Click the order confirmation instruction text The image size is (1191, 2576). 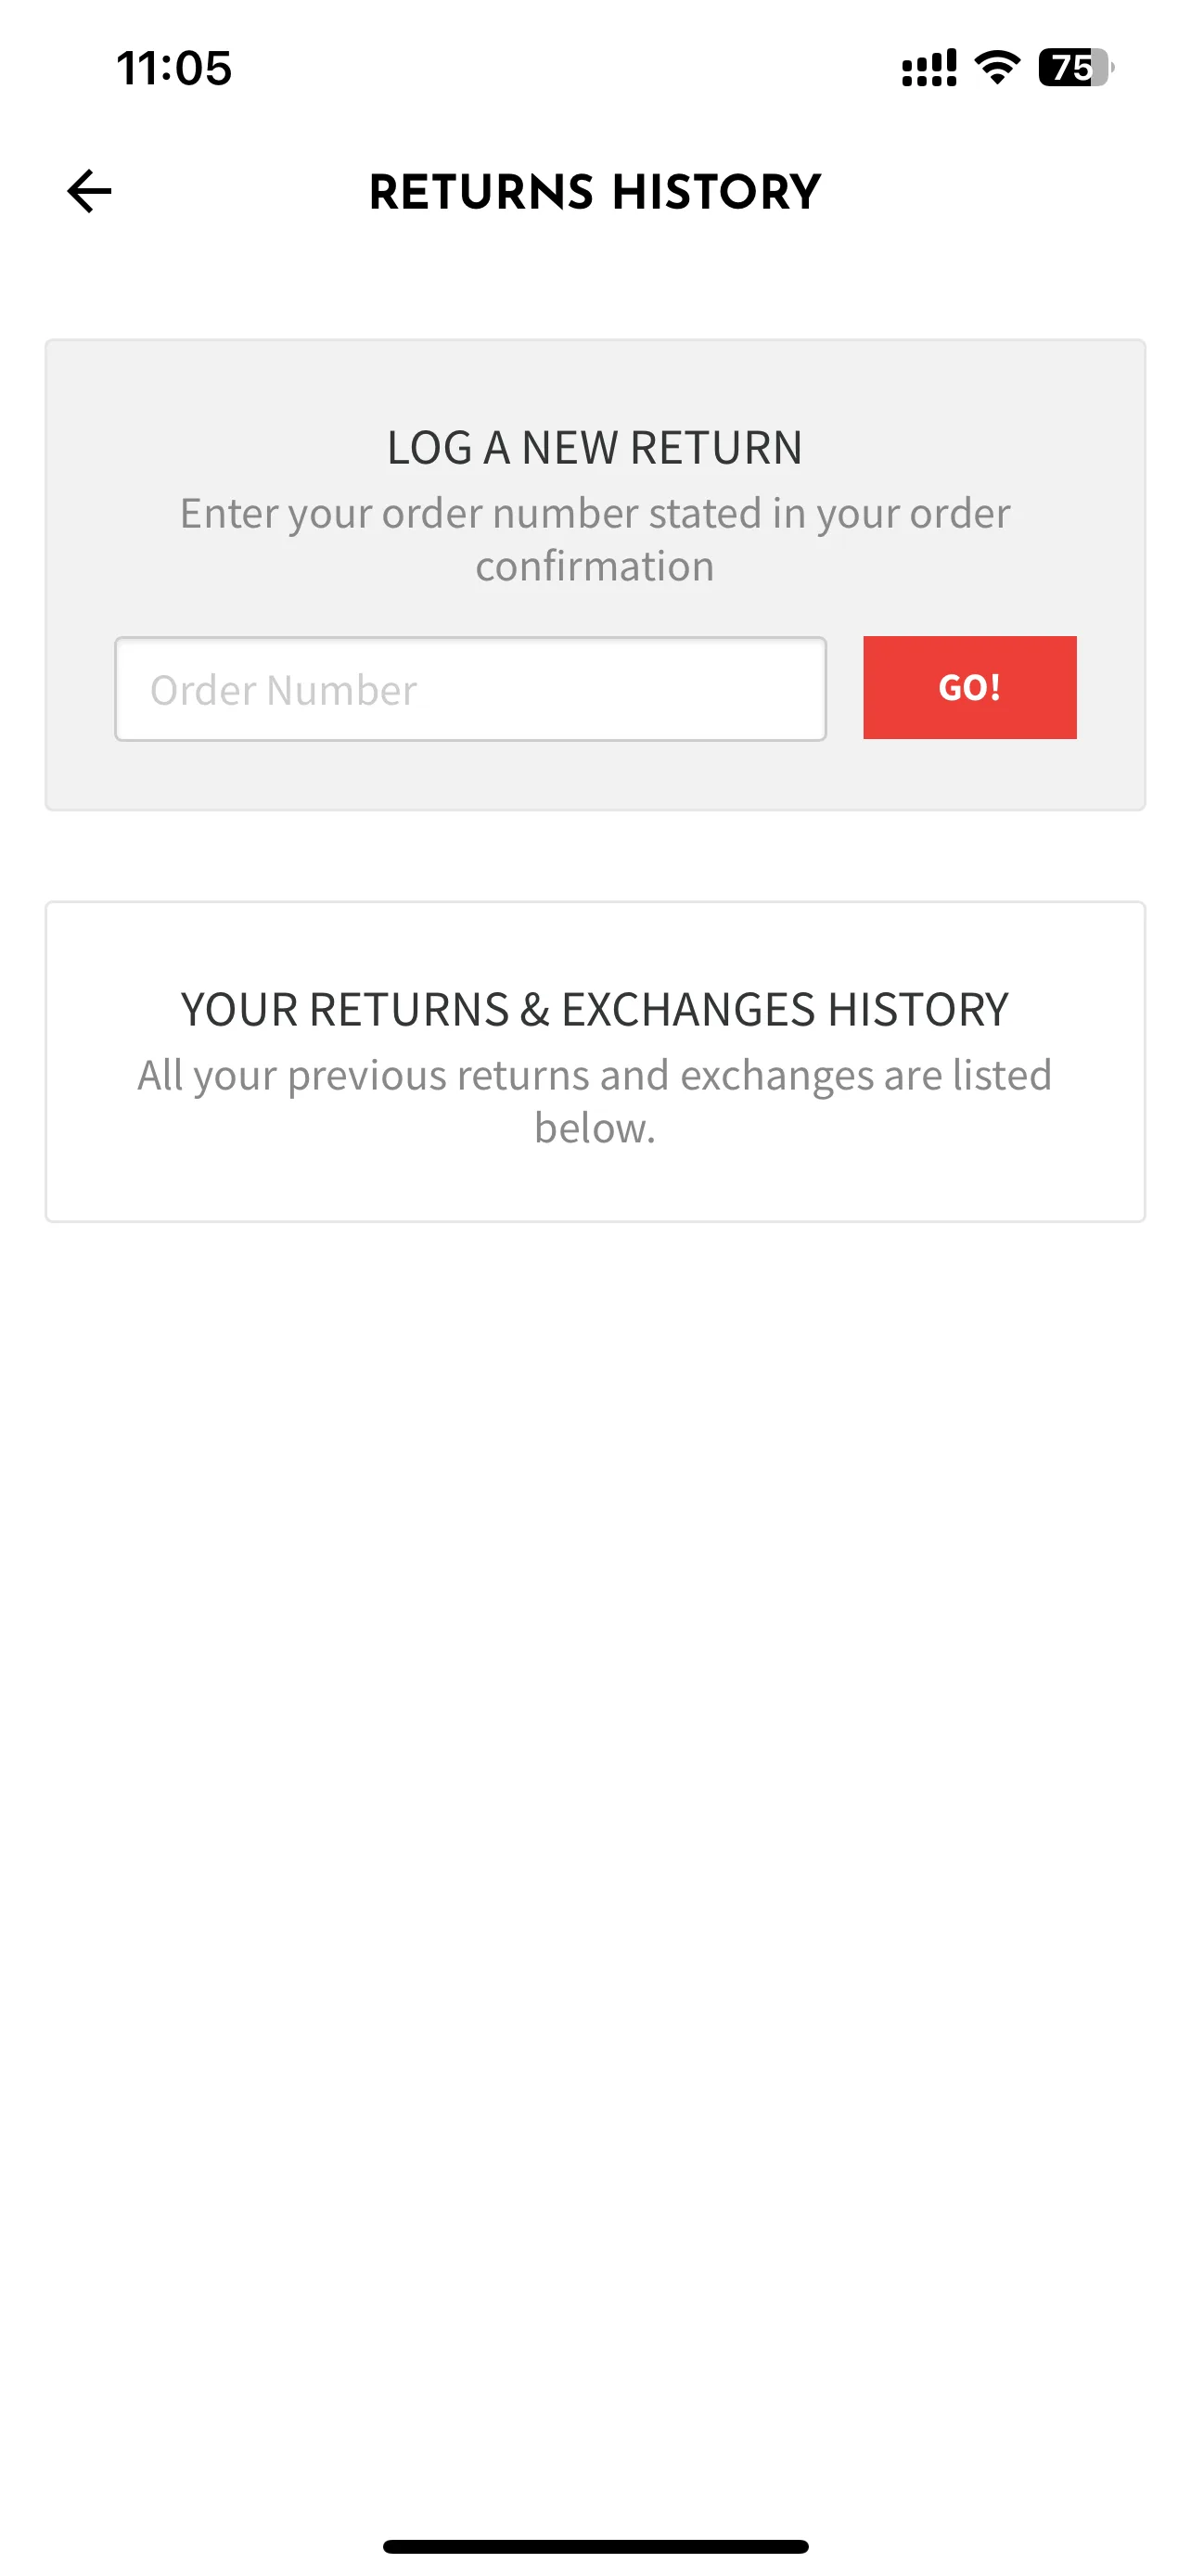coord(595,540)
